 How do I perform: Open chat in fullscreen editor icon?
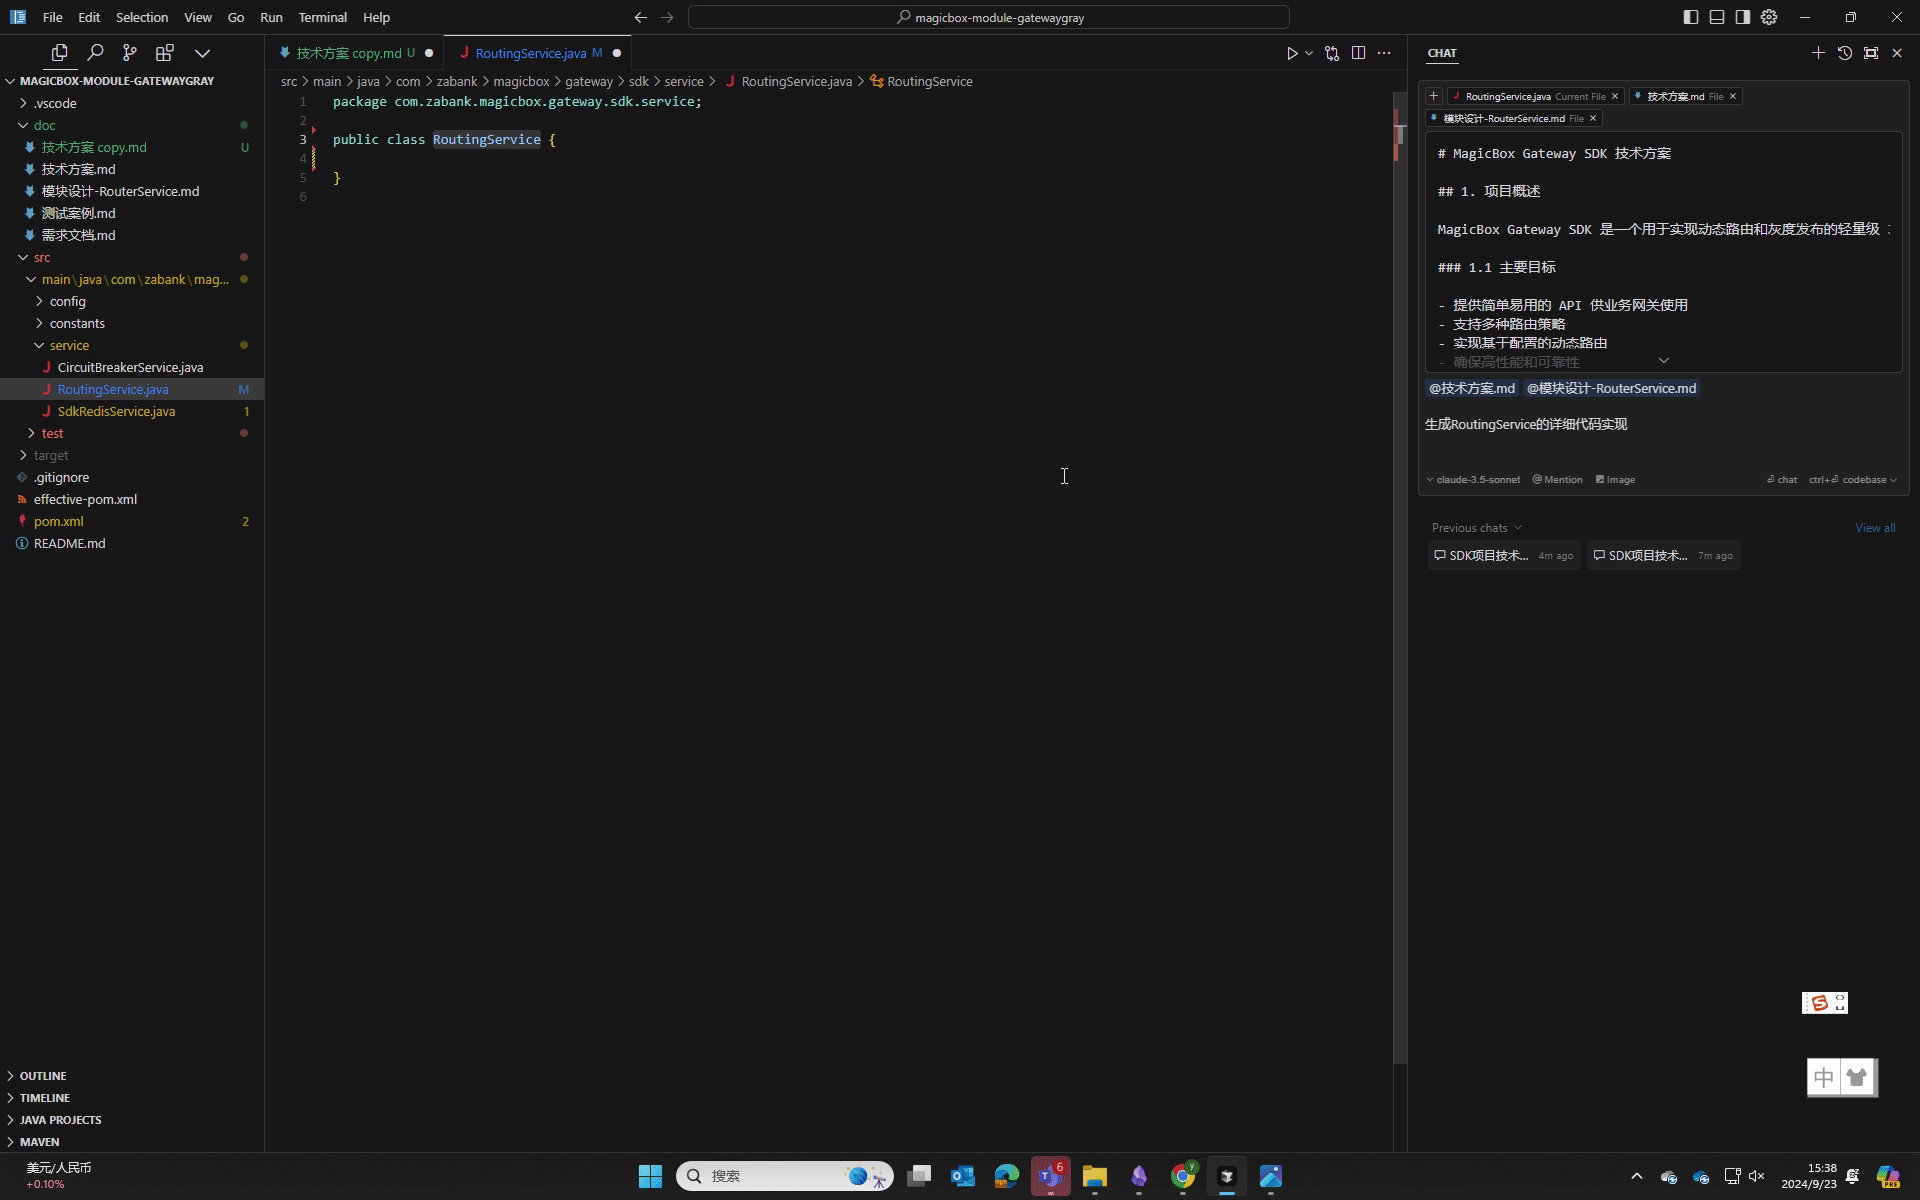tap(1871, 53)
